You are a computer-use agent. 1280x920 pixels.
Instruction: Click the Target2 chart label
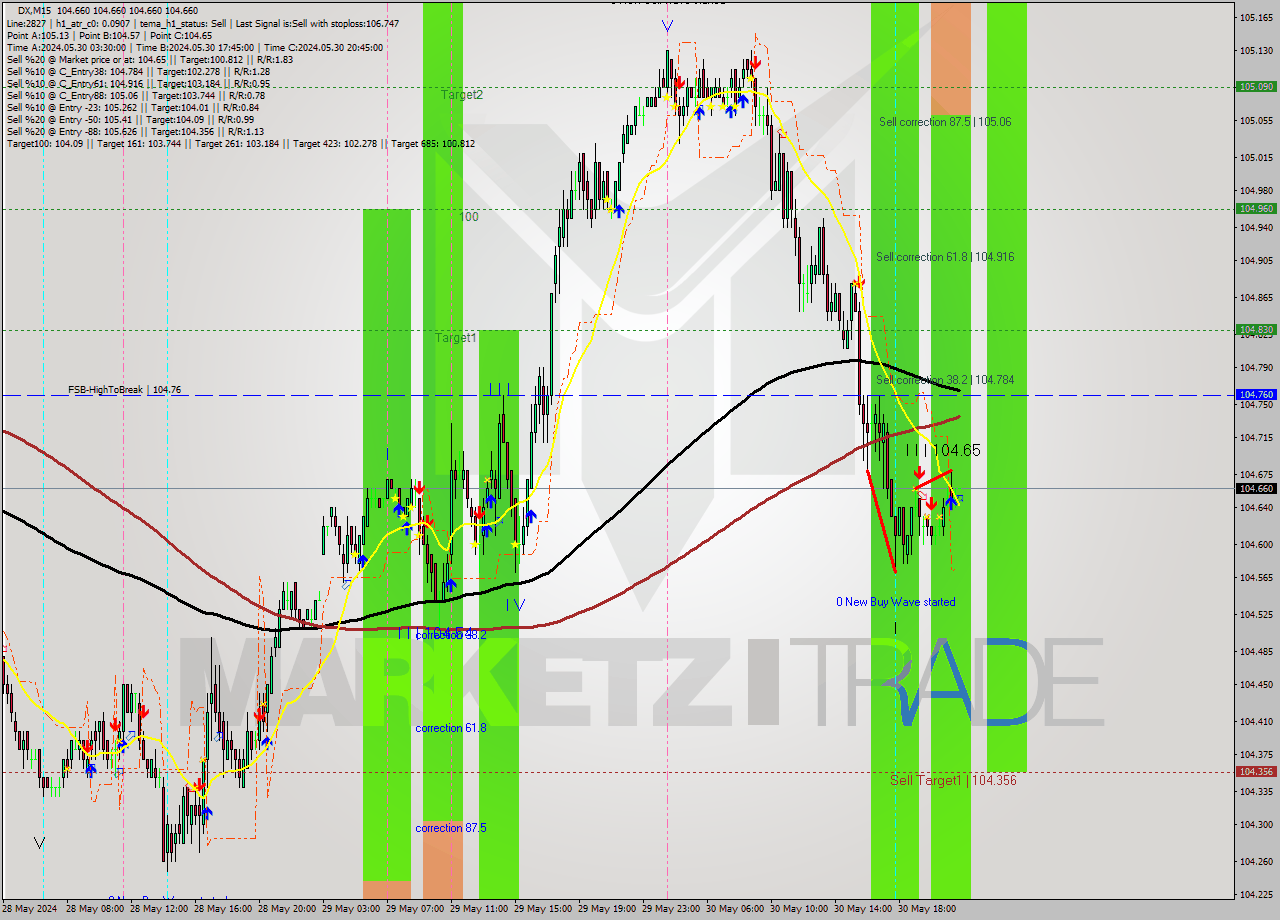point(462,95)
